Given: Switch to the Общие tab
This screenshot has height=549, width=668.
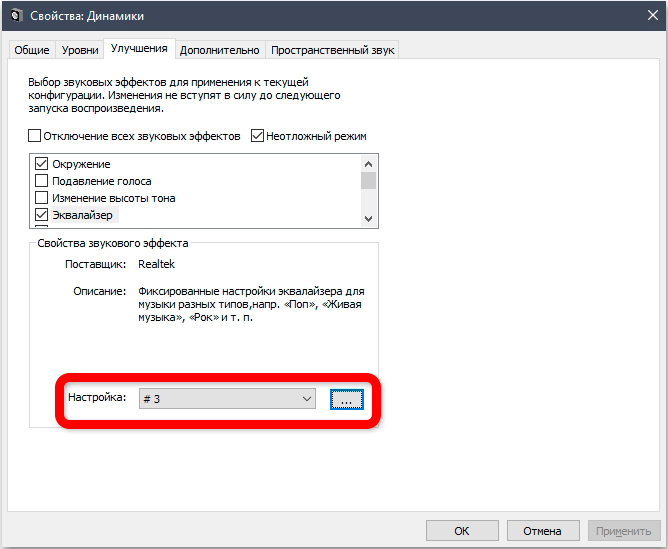Looking at the screenshot, I should click(32, 50).
